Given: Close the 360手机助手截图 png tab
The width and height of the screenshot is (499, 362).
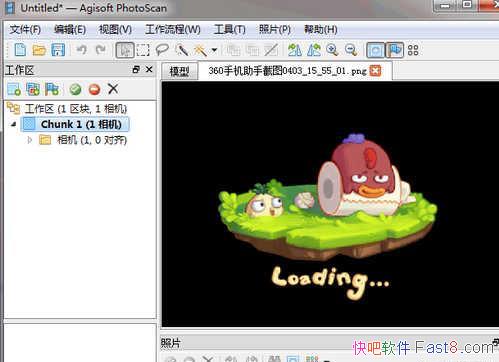Looking at the screenshot, I should (x=375, y=71).
